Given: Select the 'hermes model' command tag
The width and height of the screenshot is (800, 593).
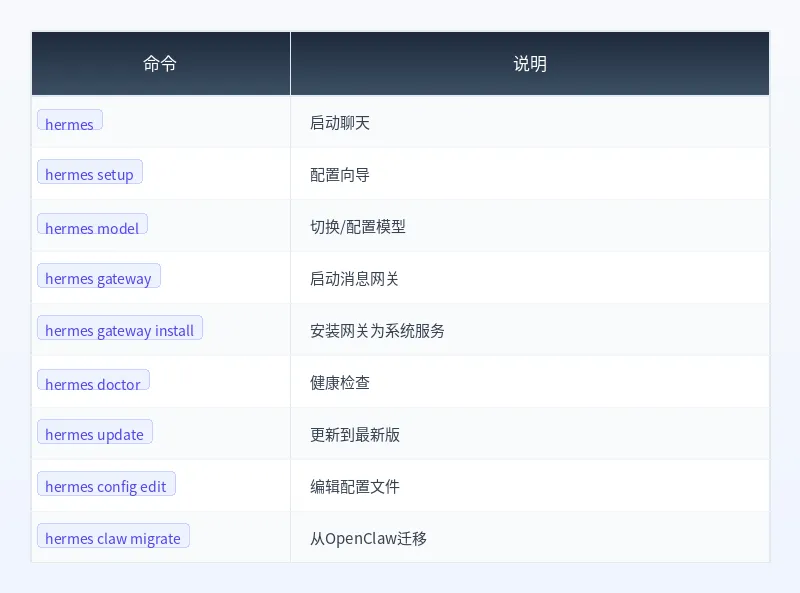Looking at the screenshot, I should (92, 225).
